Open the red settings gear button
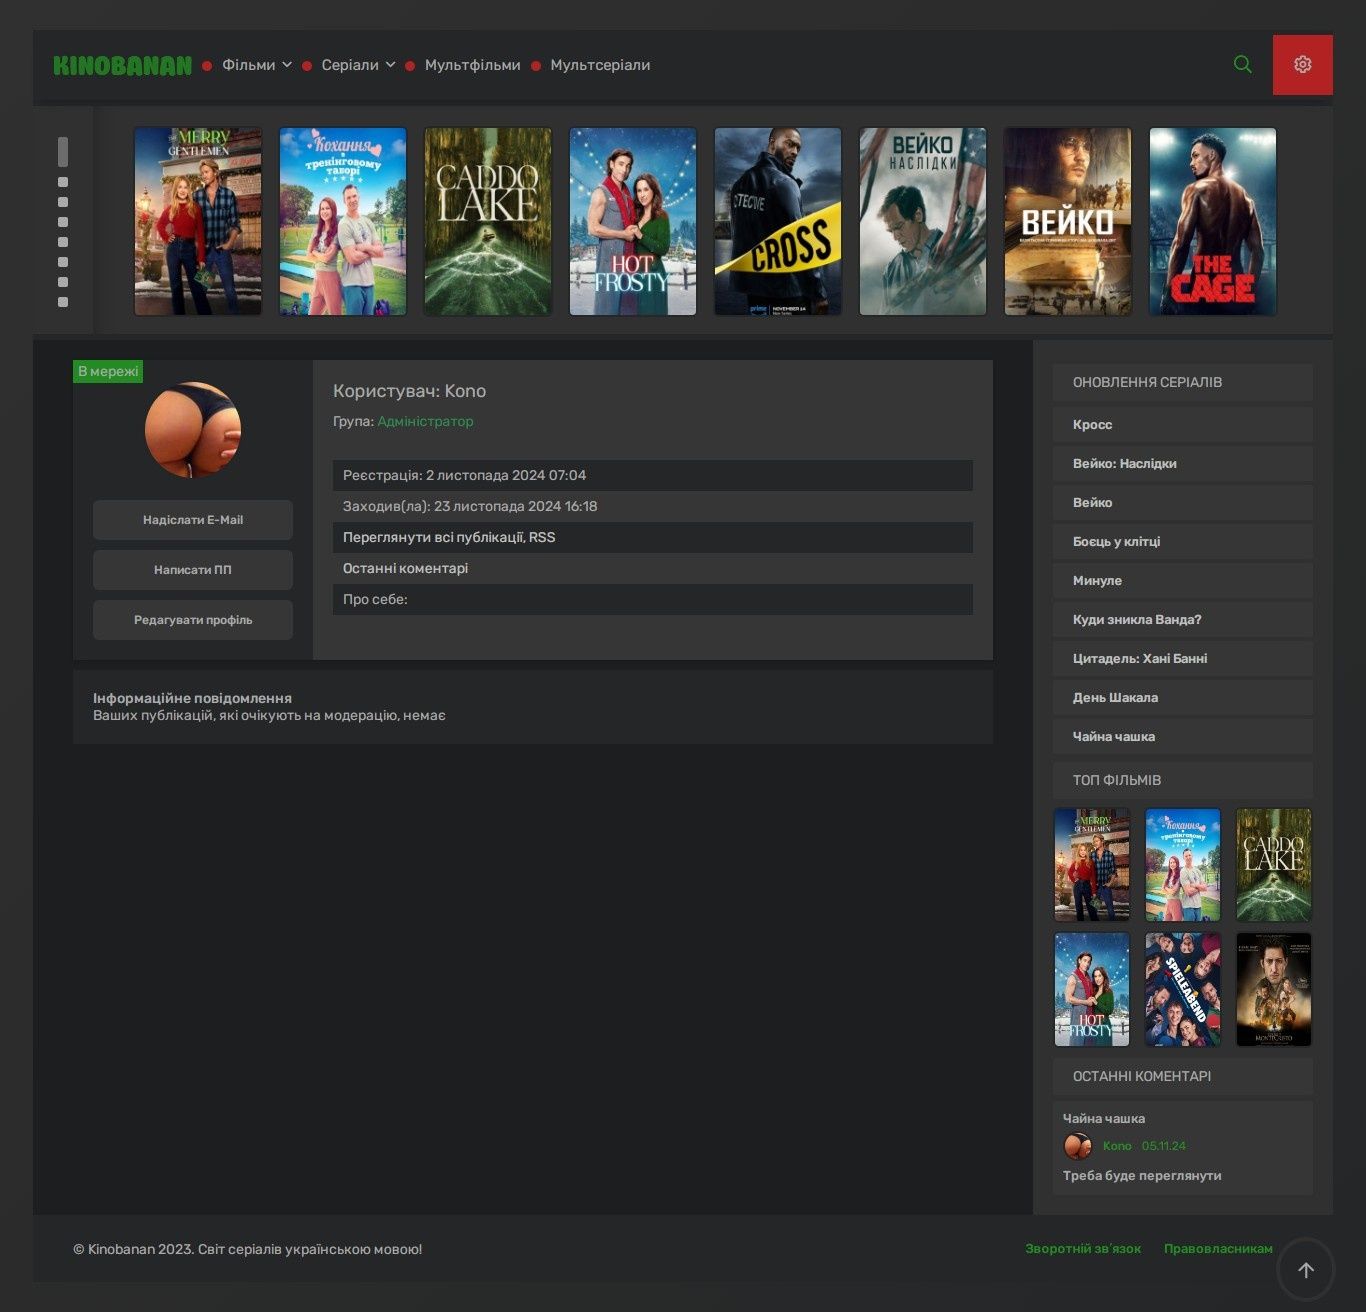This screenshot has width=1366, height=1312. coord(1302,65)
